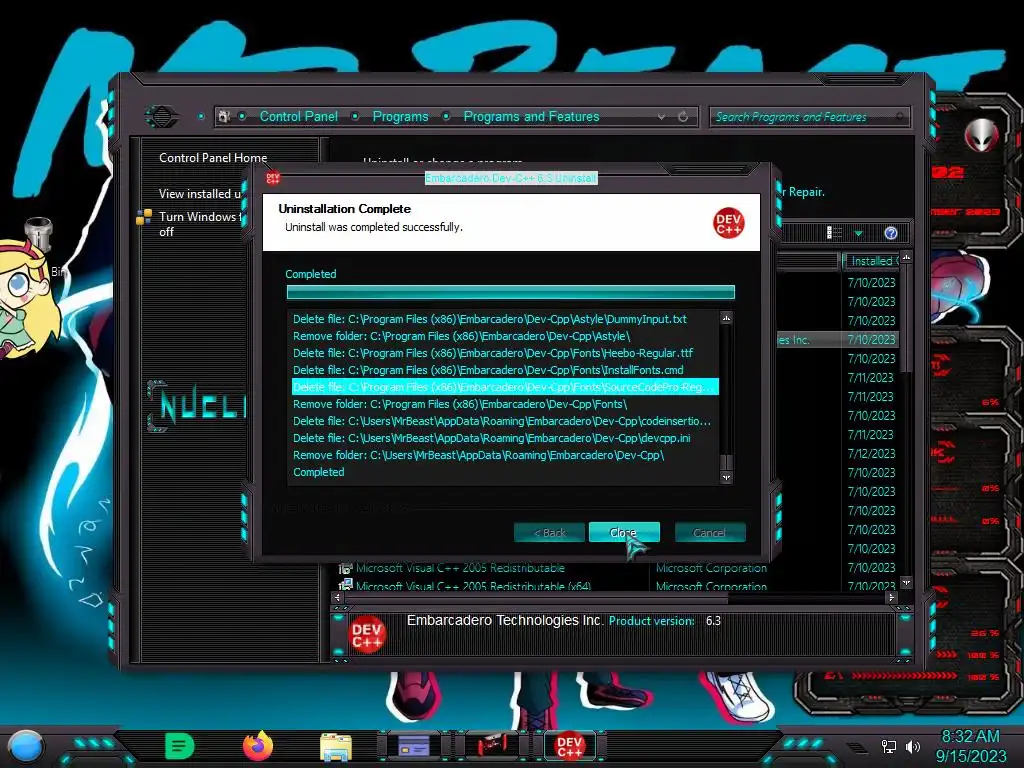Click the Embarcadero Technologies Inc. publisher text
1024x768 pixels.
click(x=504, y=620)
